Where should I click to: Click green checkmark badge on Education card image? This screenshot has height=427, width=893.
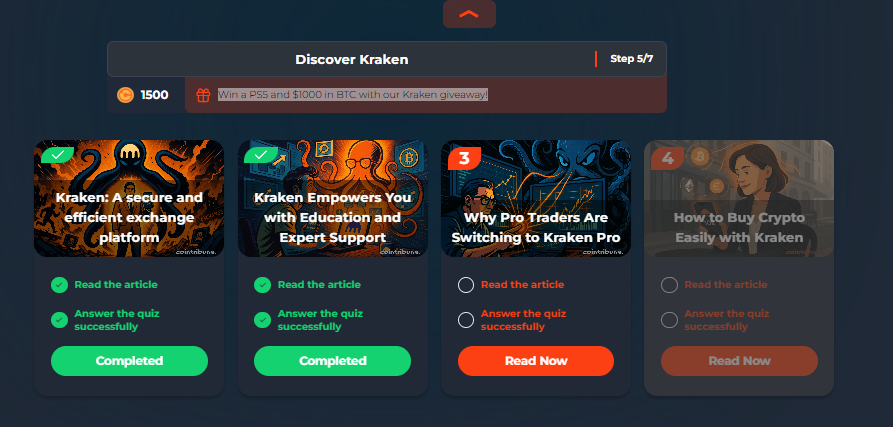261,155
